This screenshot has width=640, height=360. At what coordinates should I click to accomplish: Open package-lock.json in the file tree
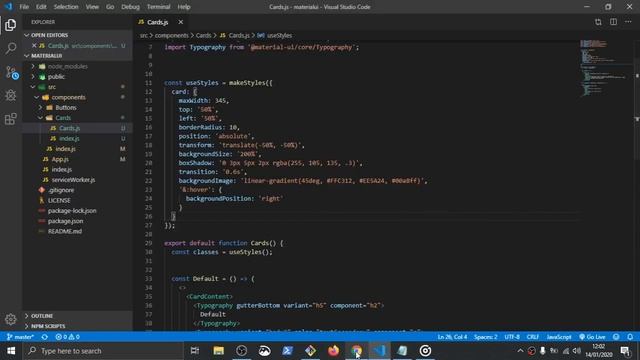72,211
